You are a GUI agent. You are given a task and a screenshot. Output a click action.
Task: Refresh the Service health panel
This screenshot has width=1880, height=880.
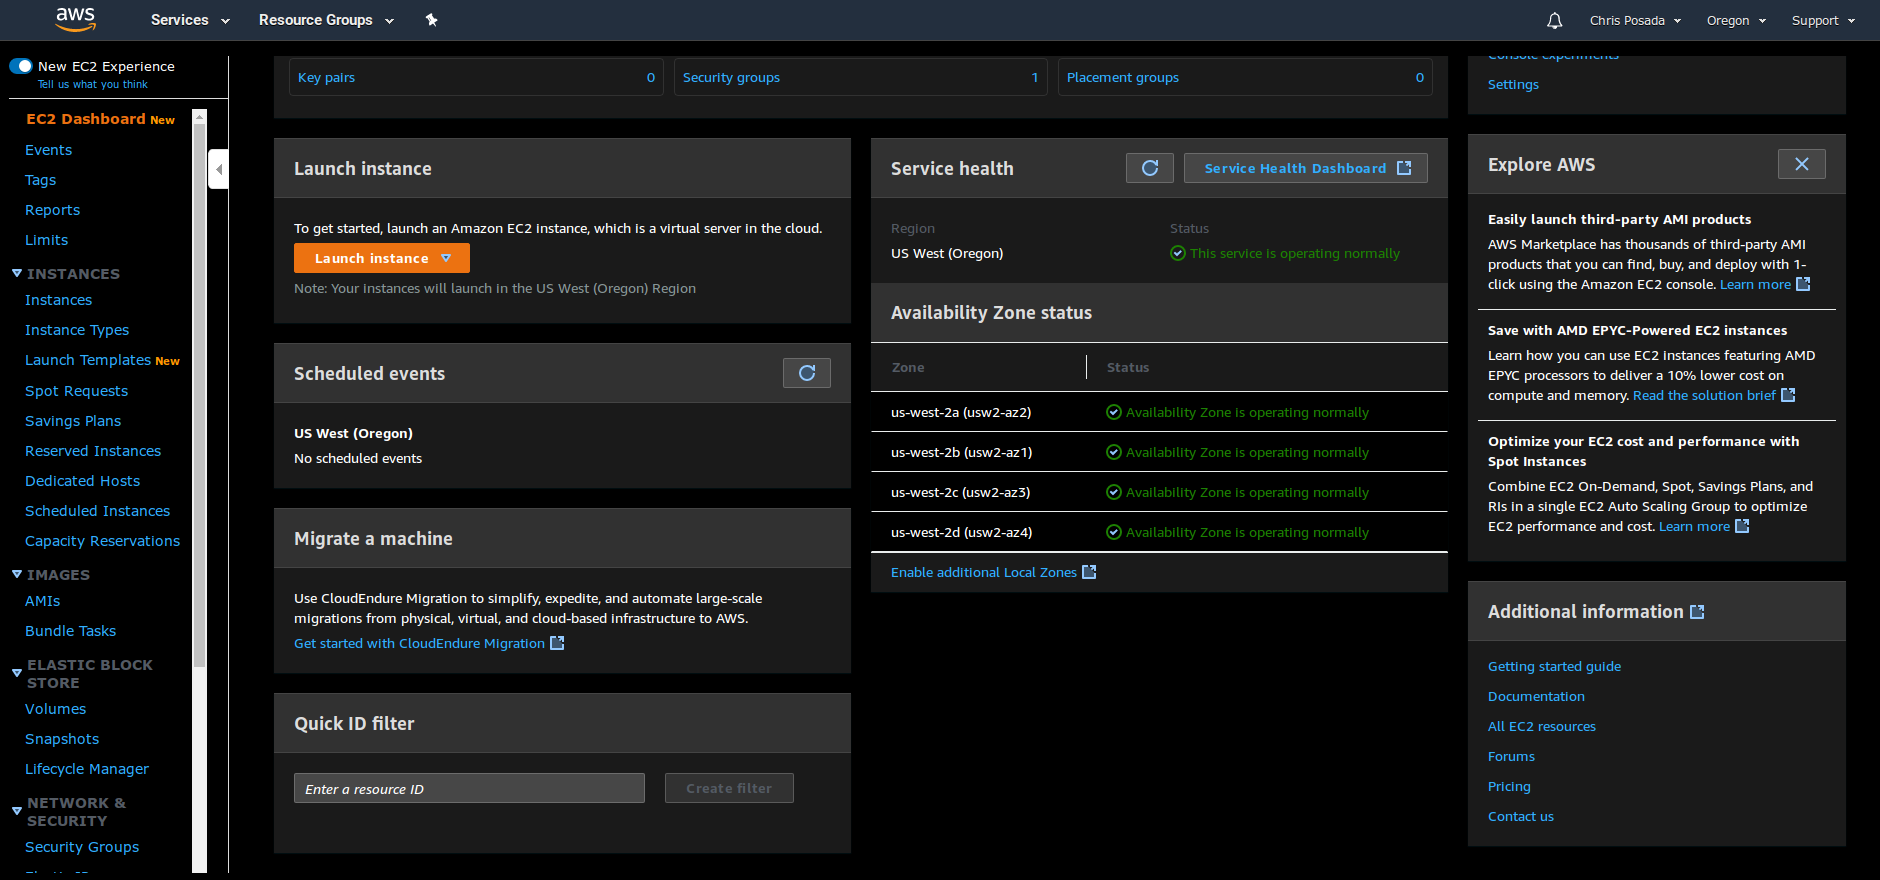[x=1150, y=168]
